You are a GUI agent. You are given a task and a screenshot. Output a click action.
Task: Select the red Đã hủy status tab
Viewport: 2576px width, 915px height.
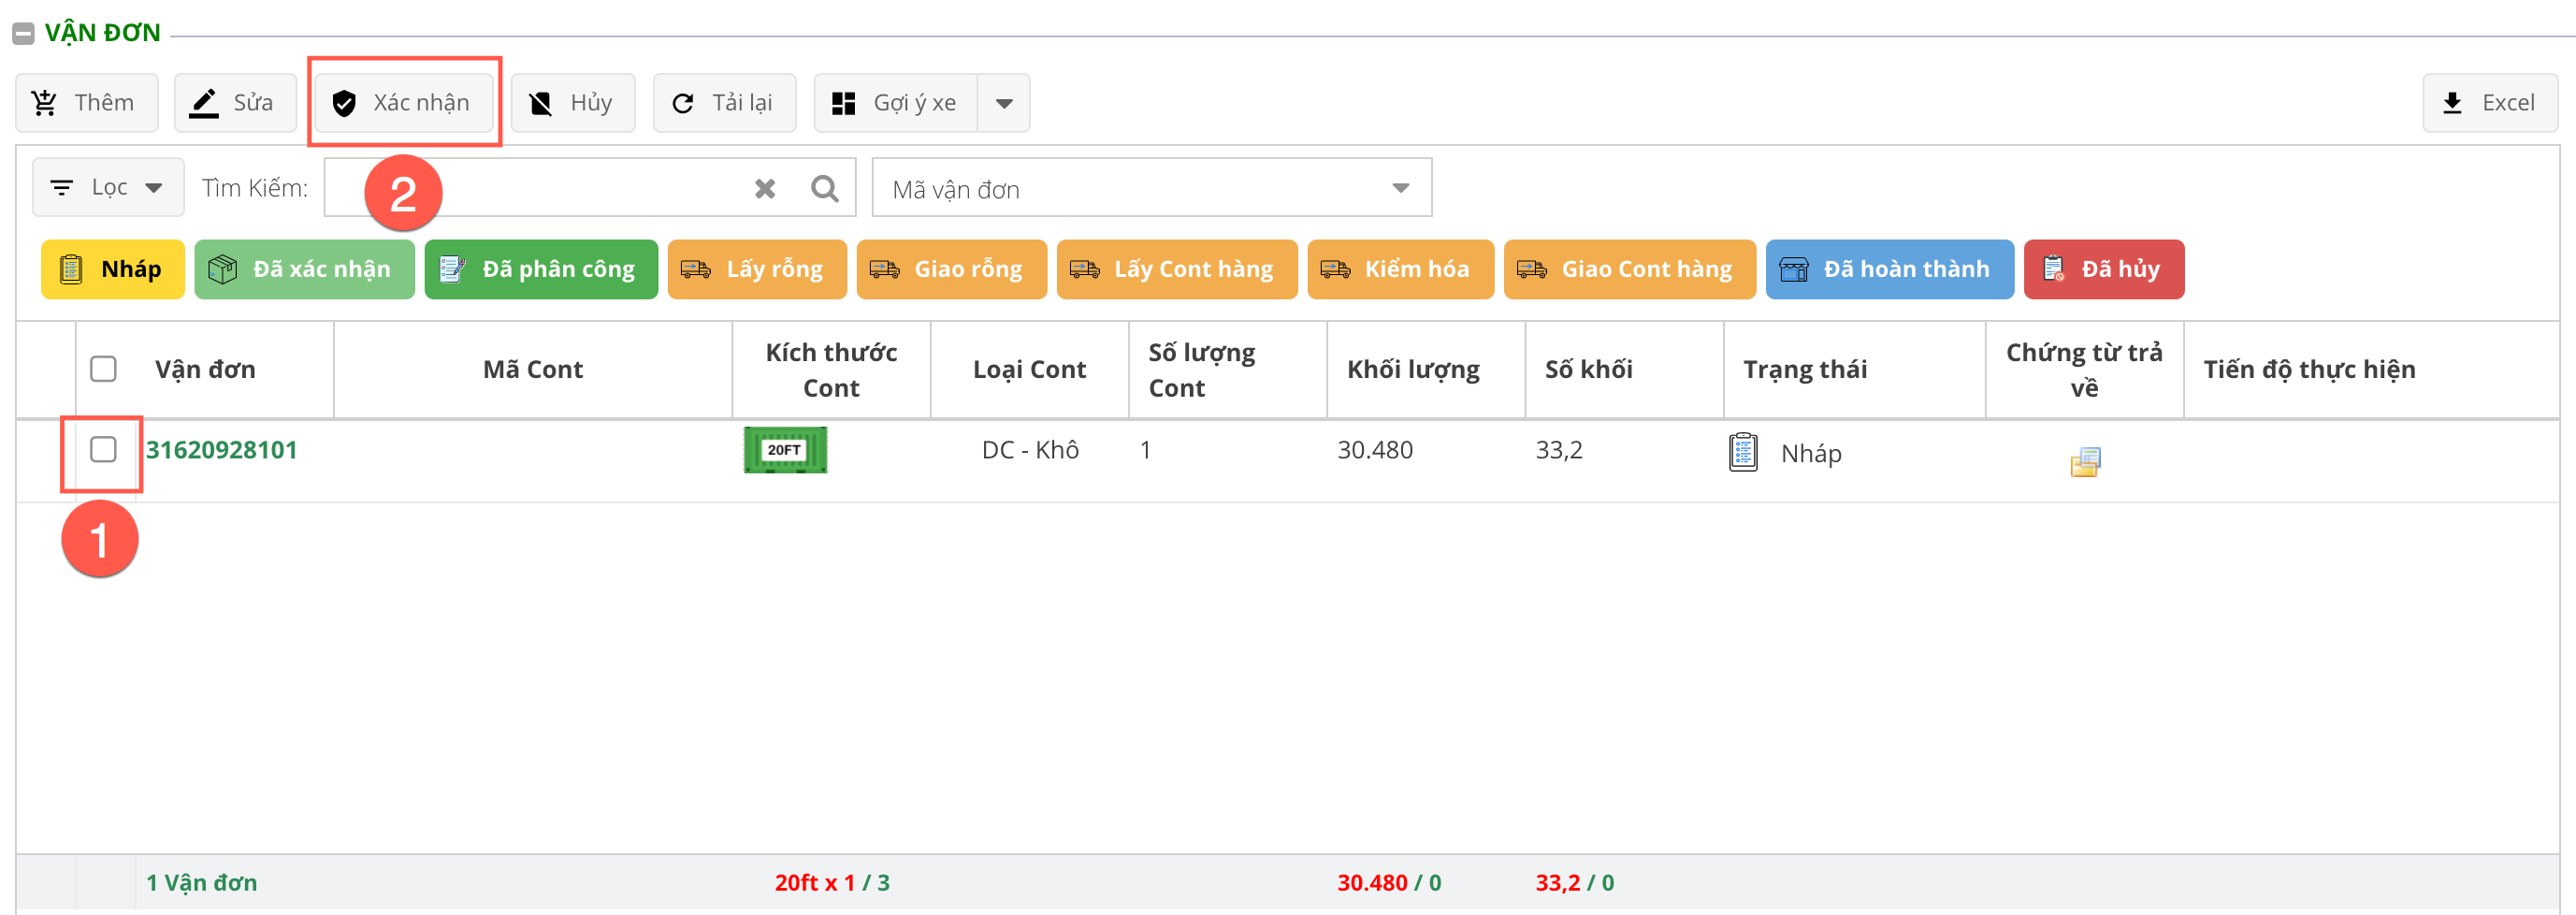click(x=2102, y=269)
